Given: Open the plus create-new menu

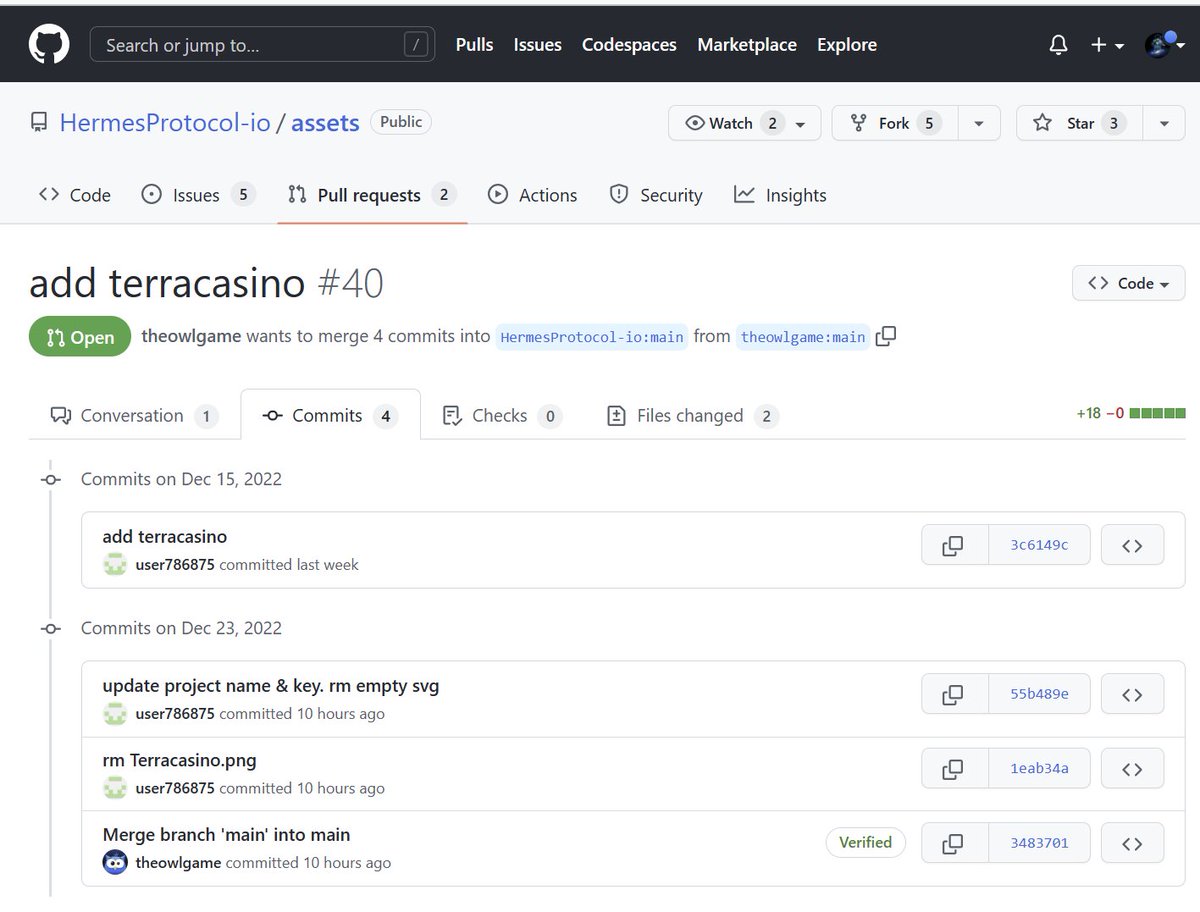Looking at the screenshot, I should tap(1107, 45).
